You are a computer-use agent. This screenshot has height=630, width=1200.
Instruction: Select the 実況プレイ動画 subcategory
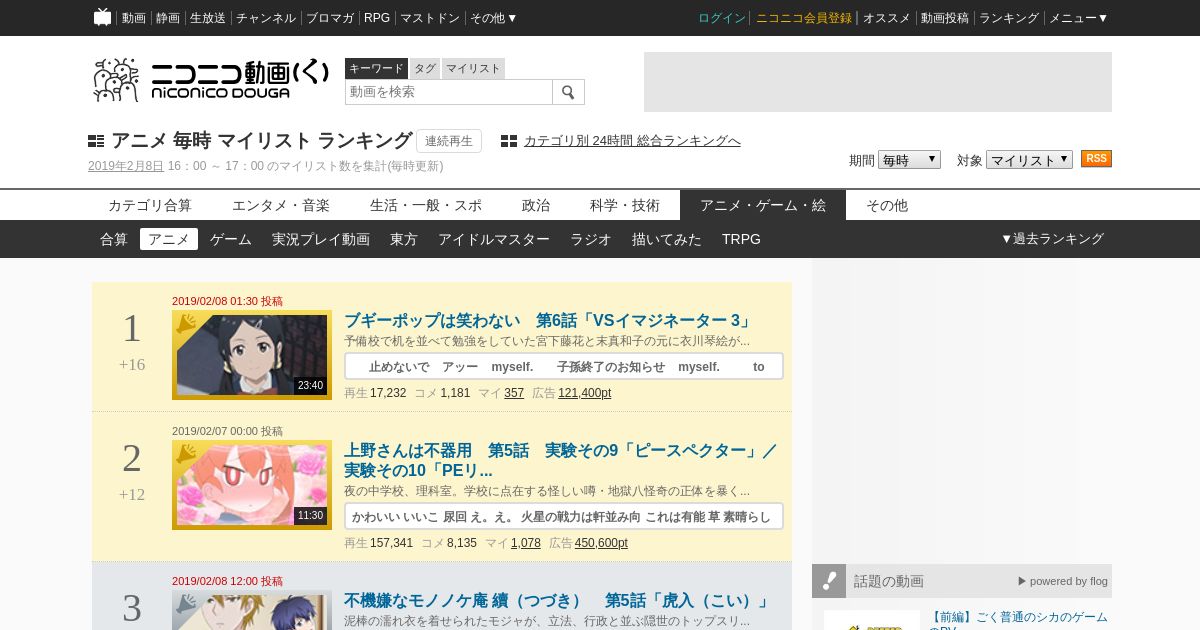point(321,239)
